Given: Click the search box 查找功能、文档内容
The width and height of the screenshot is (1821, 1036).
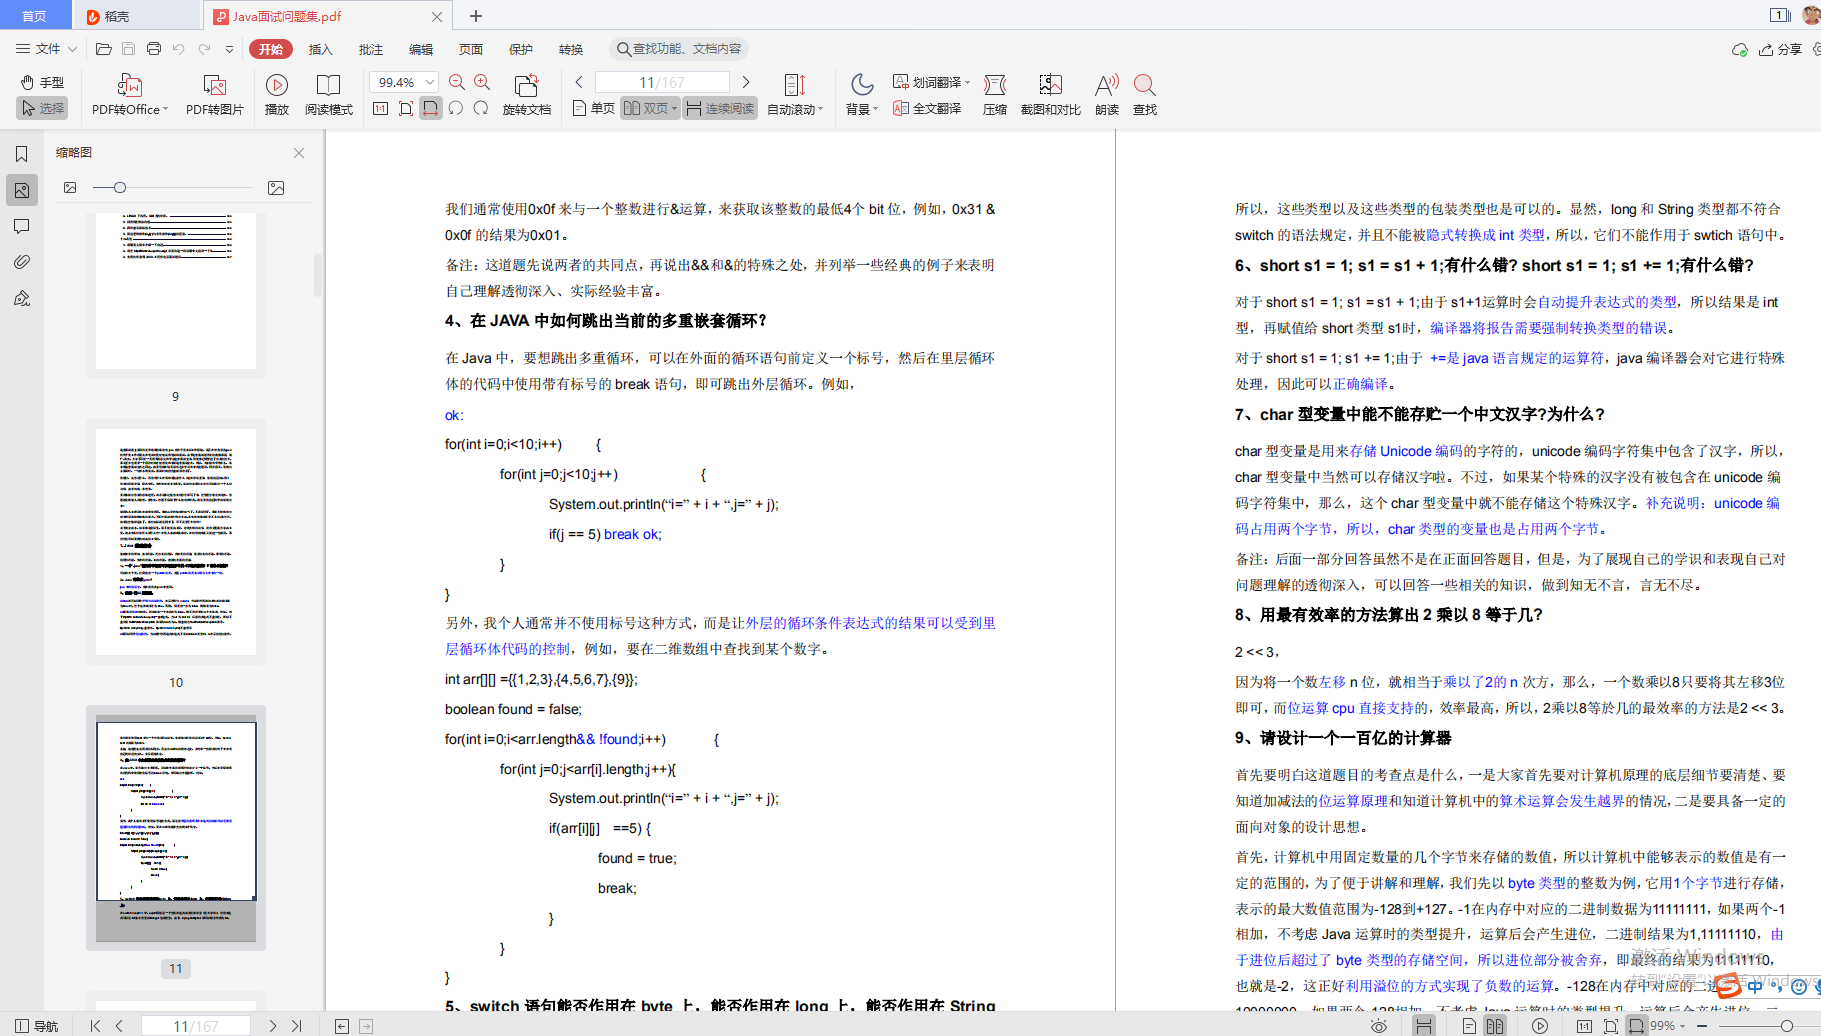Looking at the screenshot, I should tap(680, 49).
